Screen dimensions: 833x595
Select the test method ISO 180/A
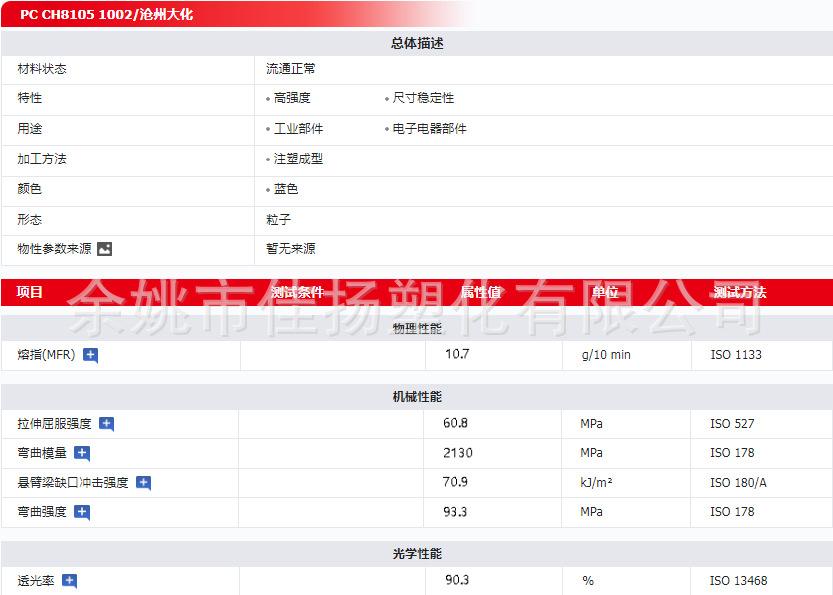pyautogui.click(x=738, y=482)
